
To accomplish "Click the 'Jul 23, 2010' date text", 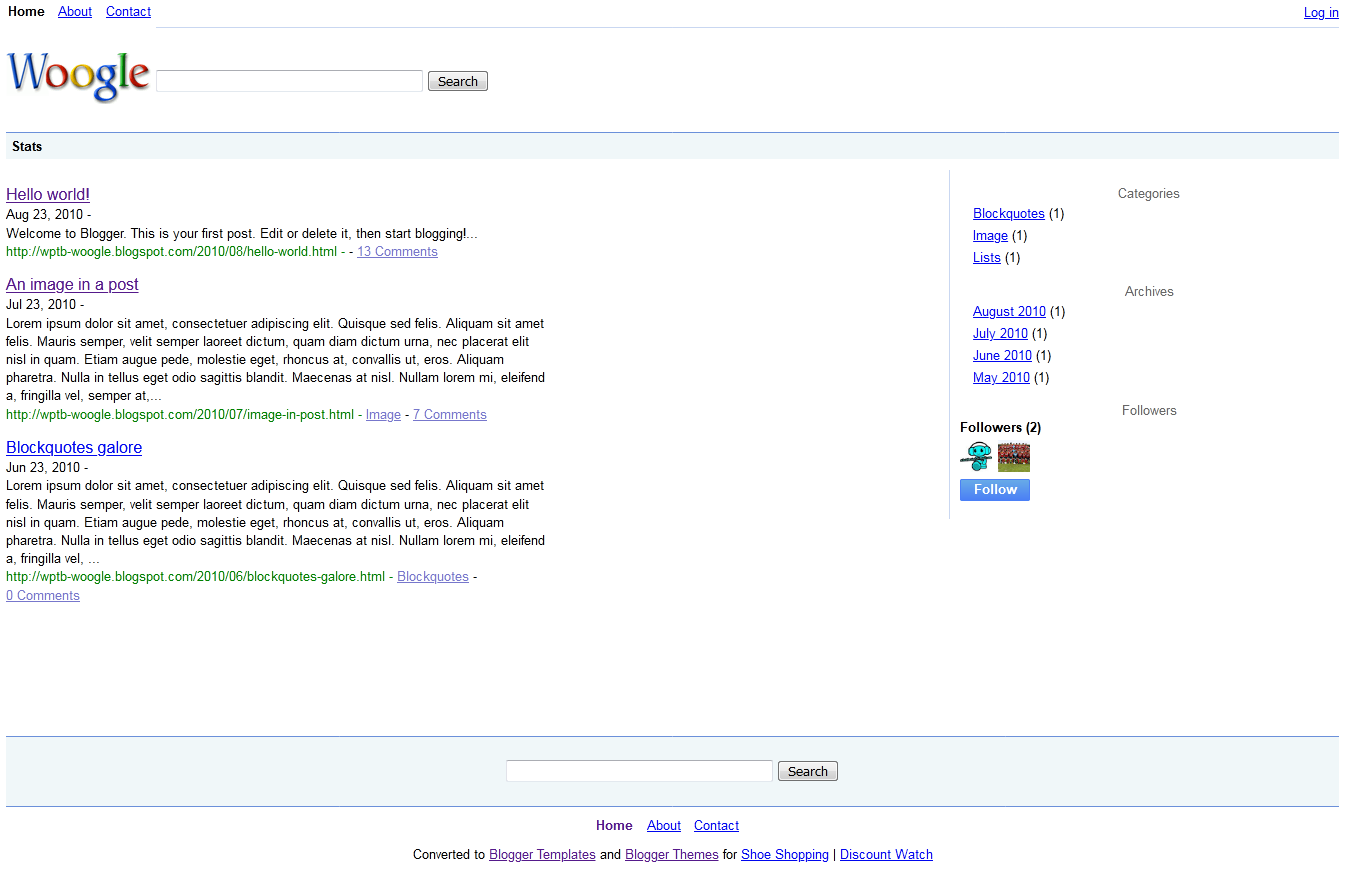I will coord(41,305).
